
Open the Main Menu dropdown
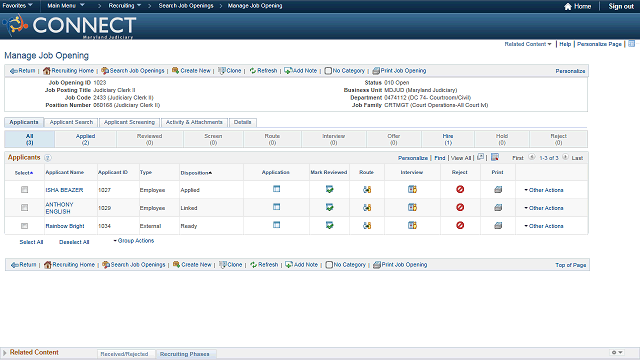pyautogui.click(x=66, y=6)
